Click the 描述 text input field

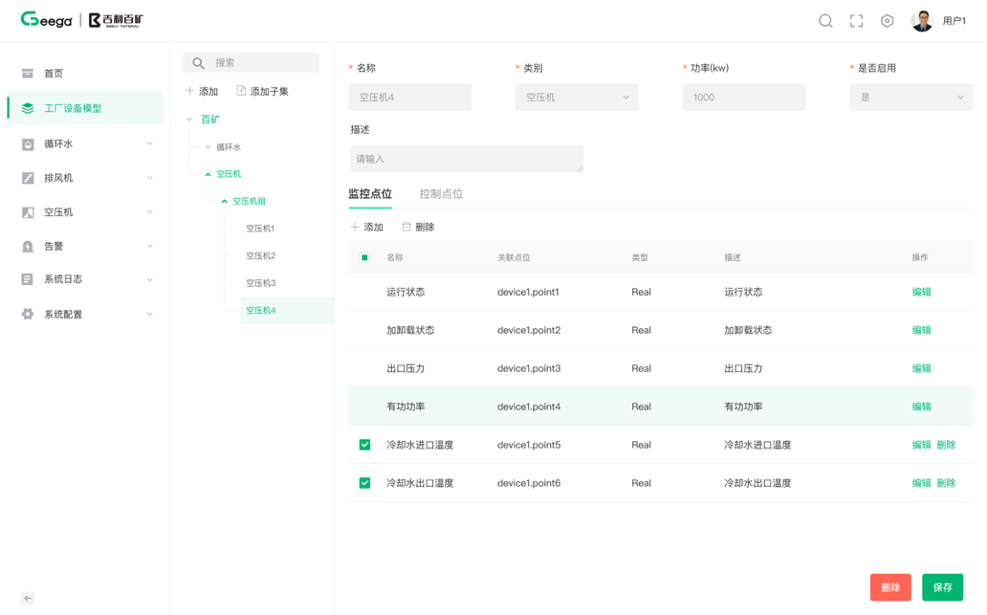click(466, 159)
